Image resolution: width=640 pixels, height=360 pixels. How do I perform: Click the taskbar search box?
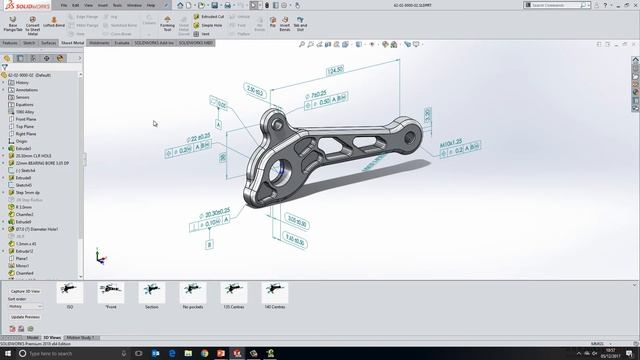click(x=73, y=353)
